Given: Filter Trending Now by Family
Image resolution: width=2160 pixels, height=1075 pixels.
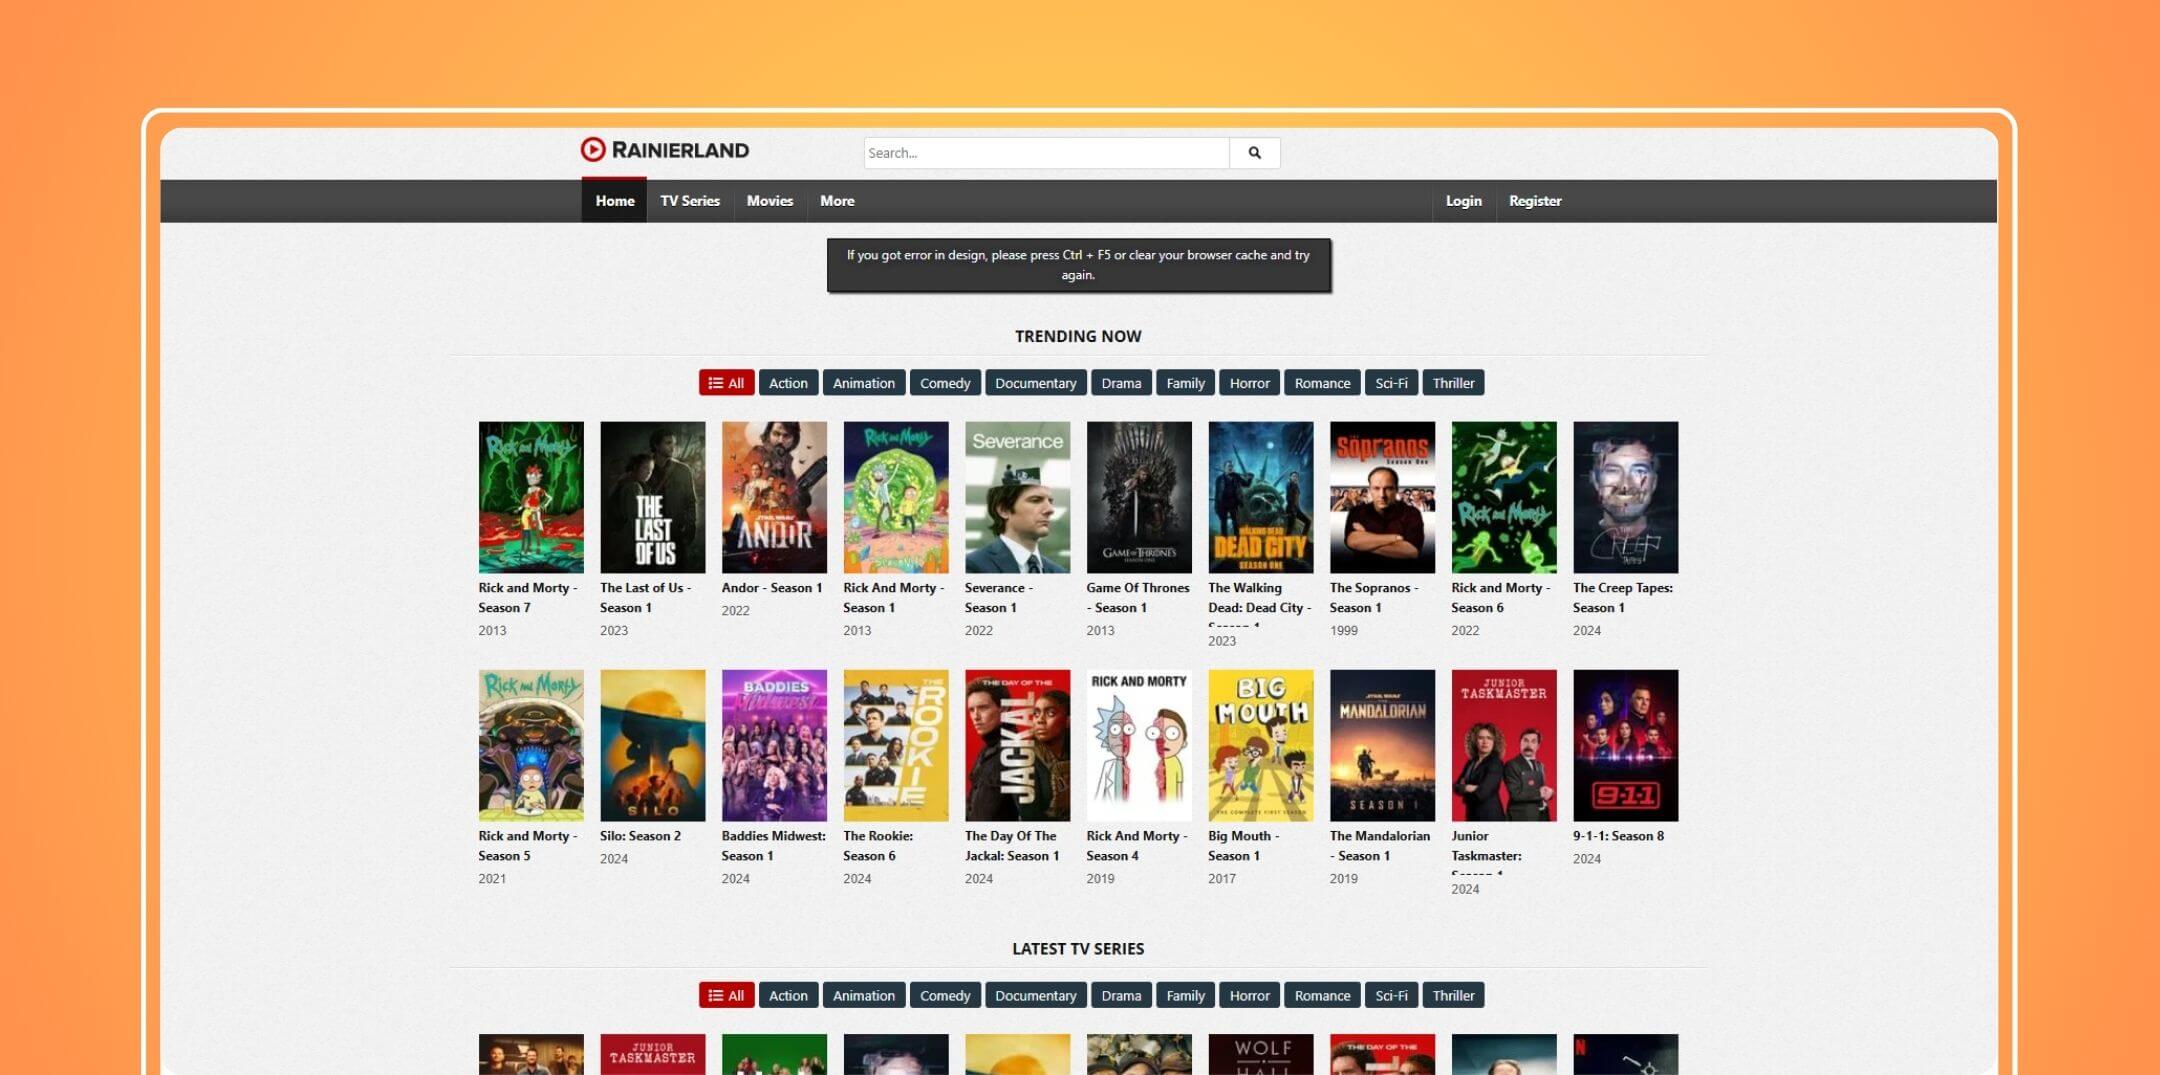Looking at the screenshot, I should 1185,383.
